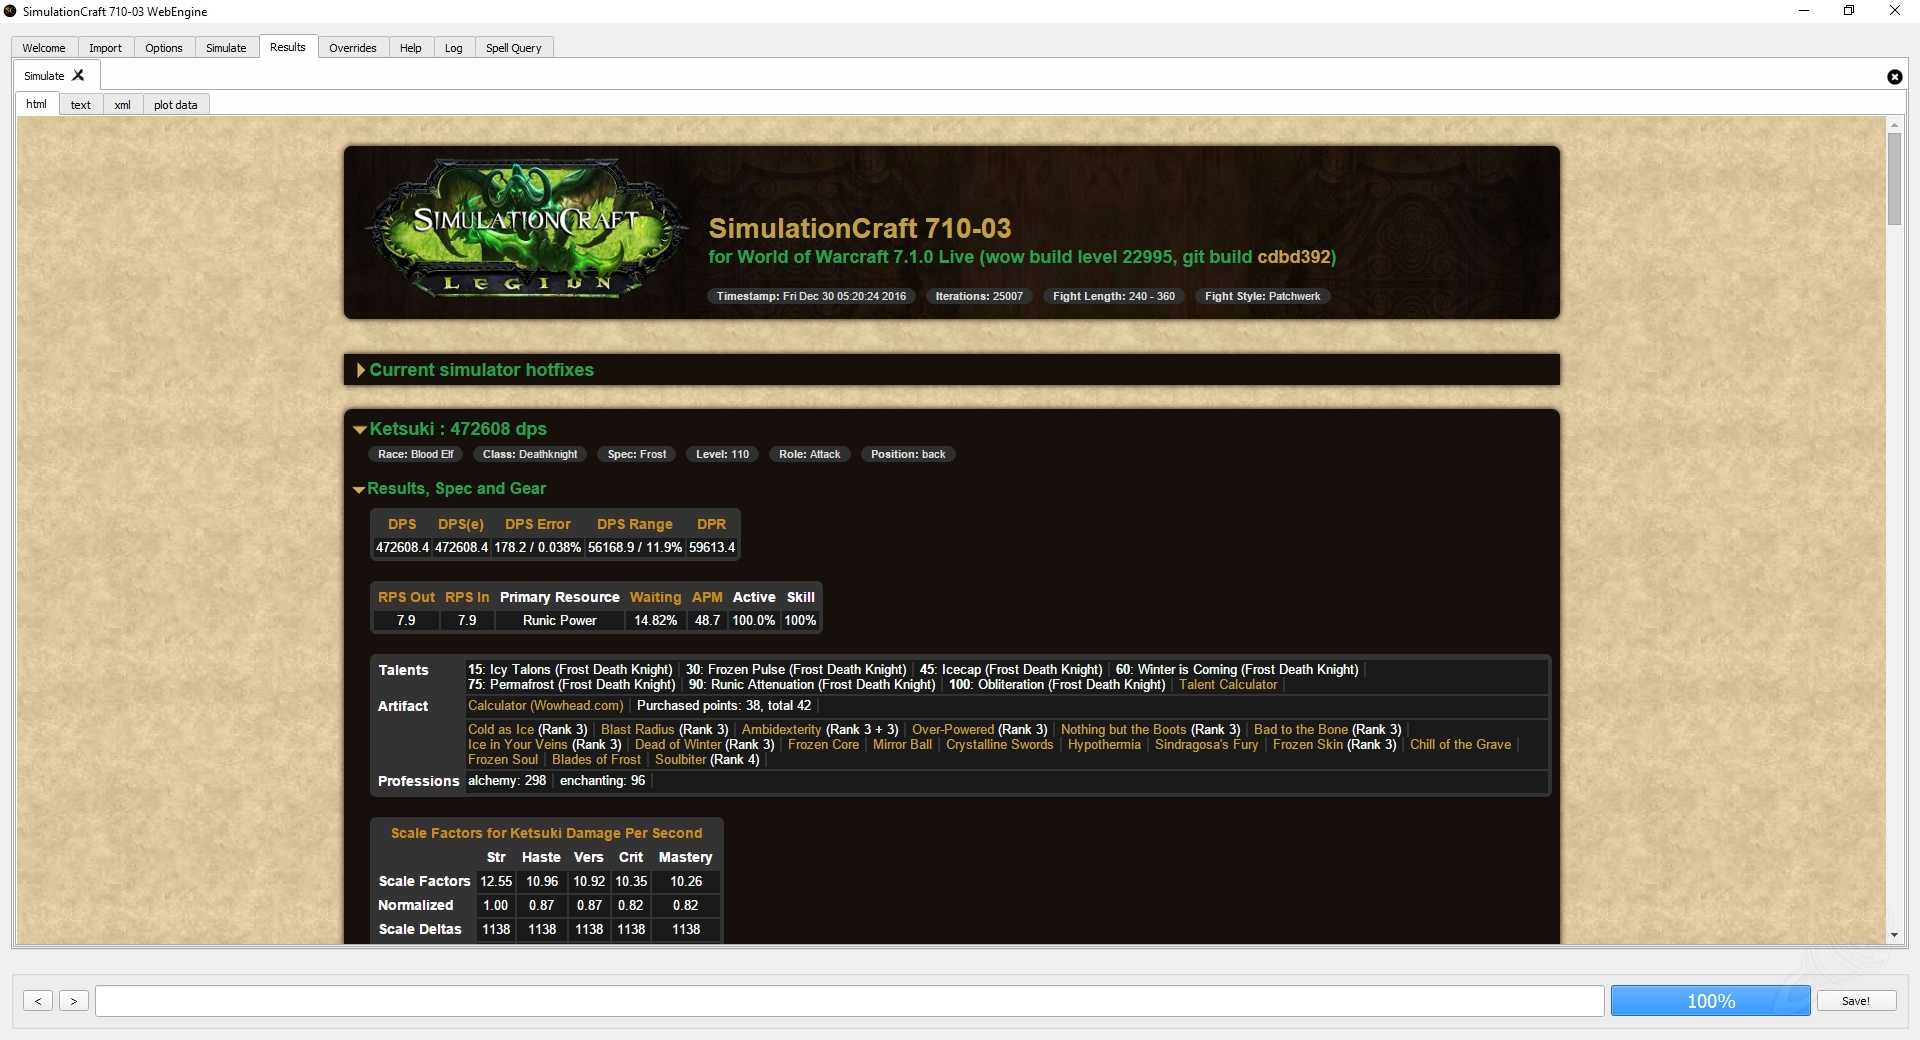Switch to text output tab
1920x1040 pixels.
click(81, 105)
